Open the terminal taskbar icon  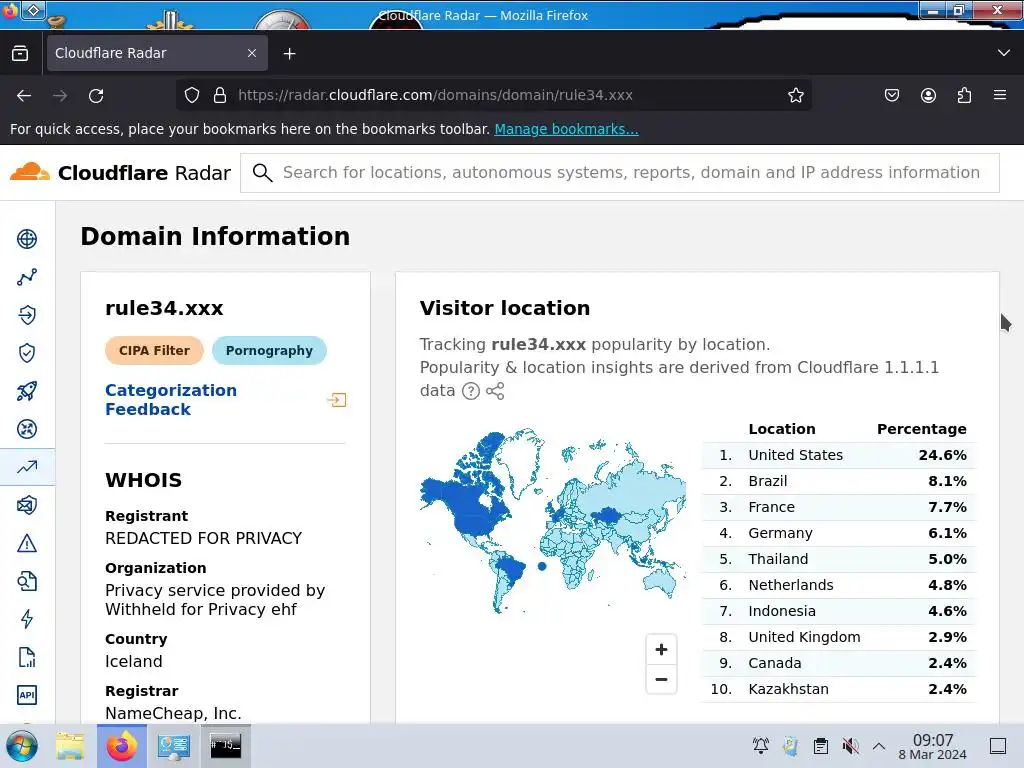(x=225, y=746)
